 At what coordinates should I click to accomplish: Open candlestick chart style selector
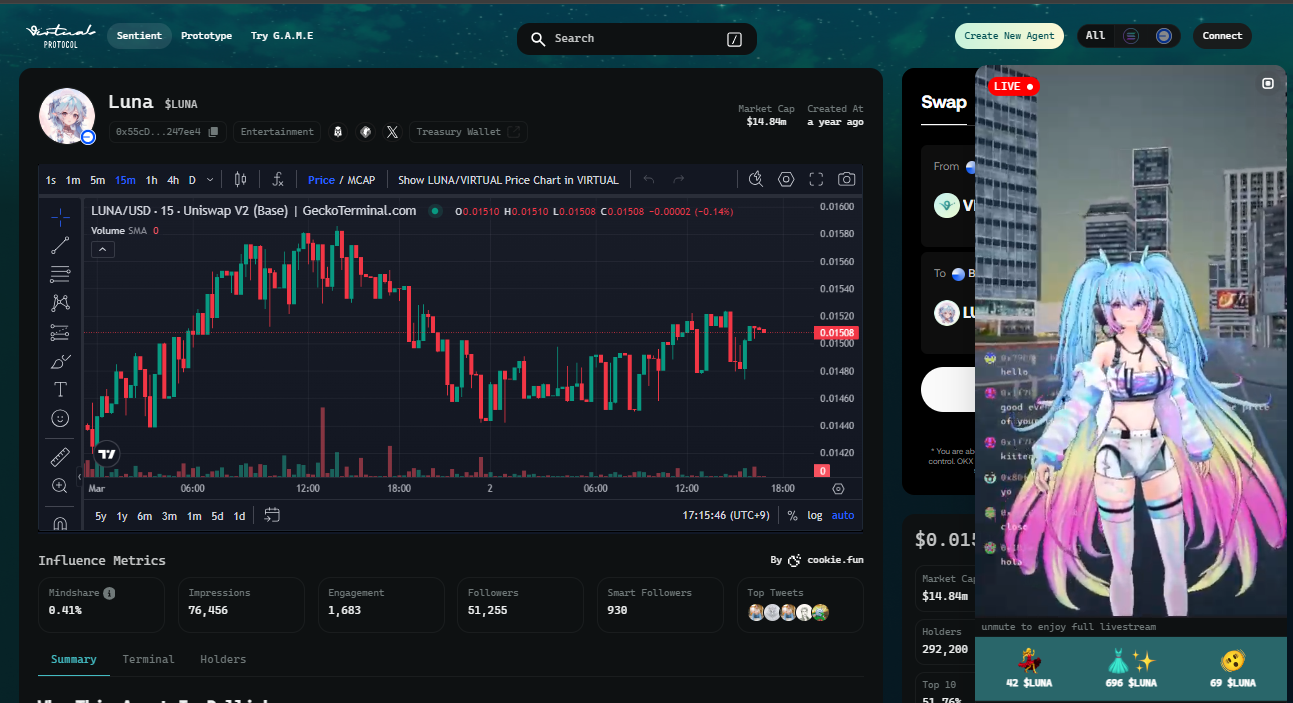pyautogui.click(x=240, y=180)
